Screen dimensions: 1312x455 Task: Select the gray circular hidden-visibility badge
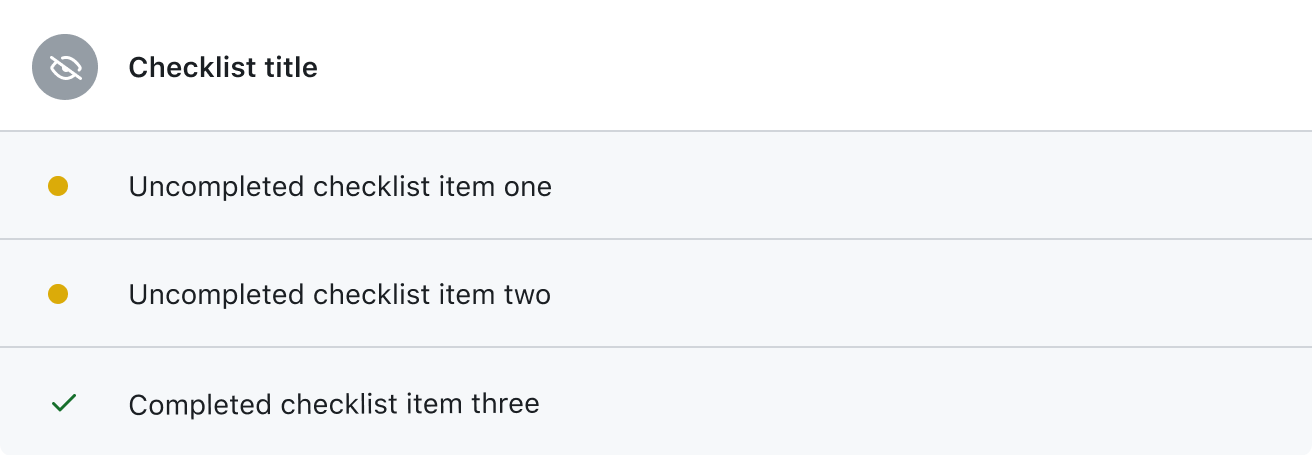click(x=65, y=67)
